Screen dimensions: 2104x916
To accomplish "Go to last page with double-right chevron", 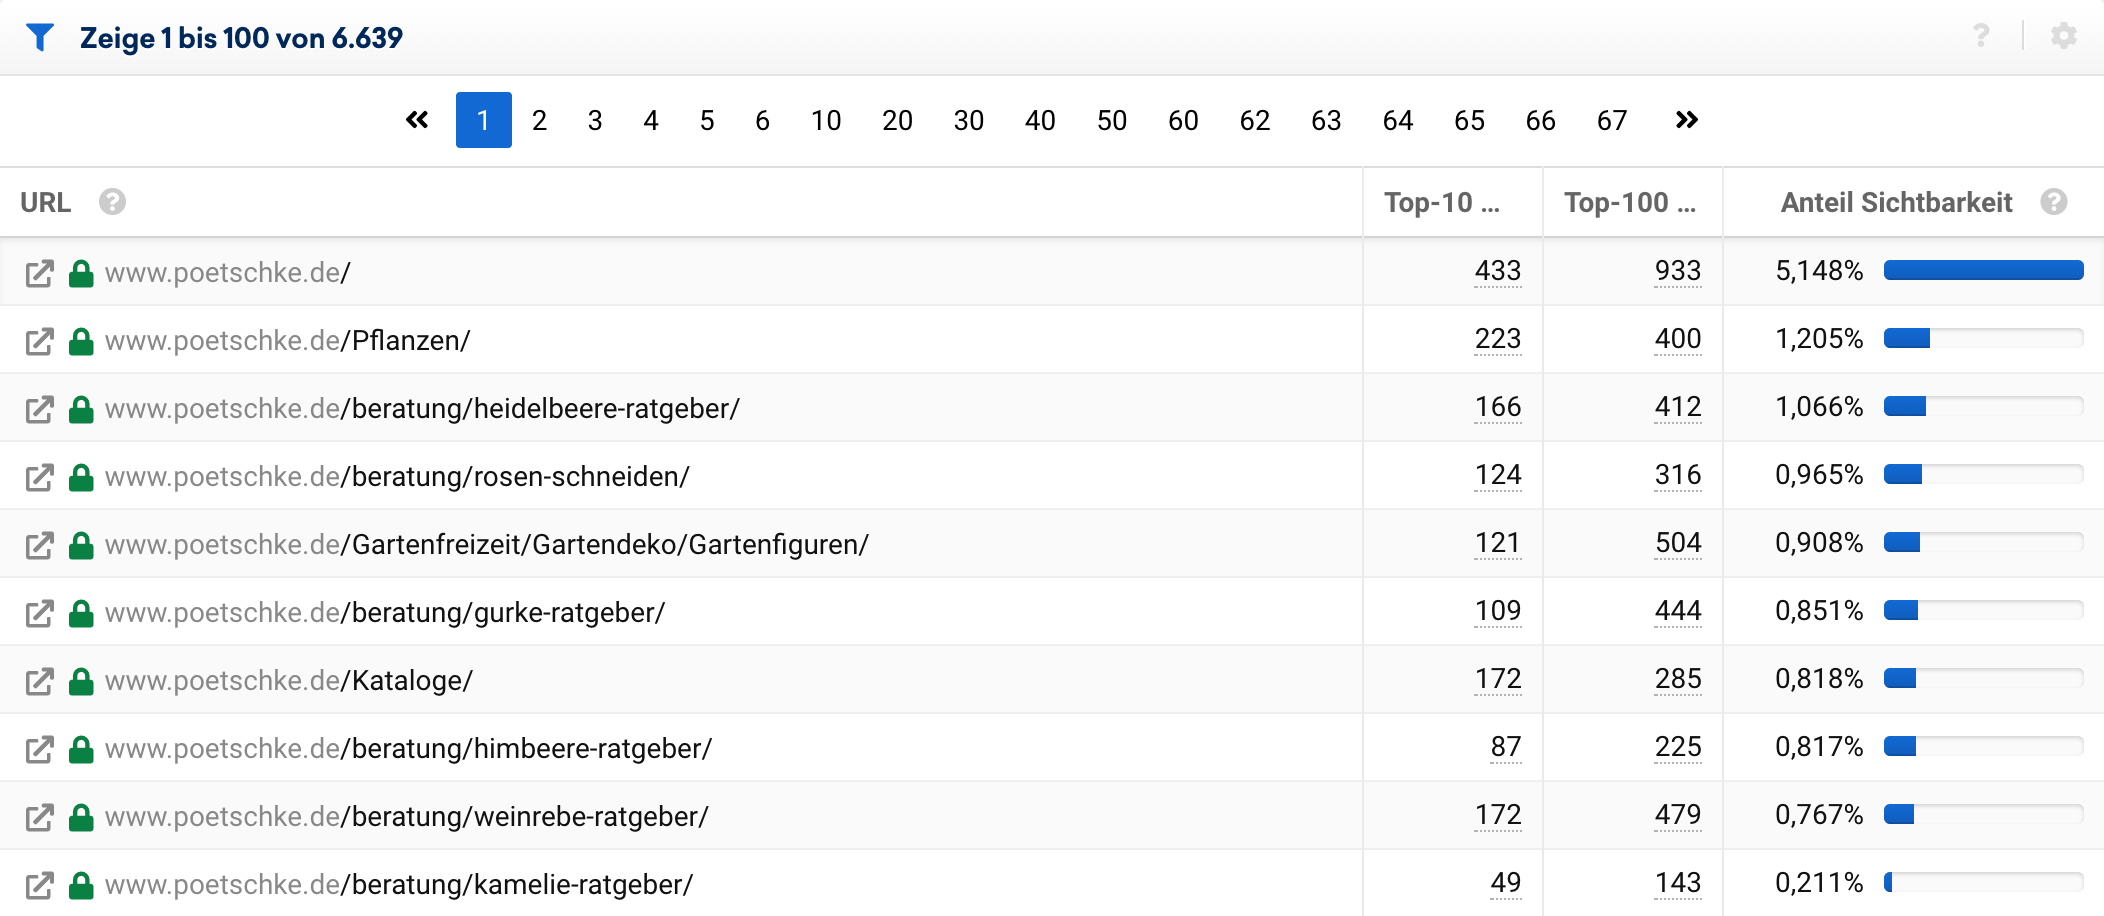I will (1686, 120).
